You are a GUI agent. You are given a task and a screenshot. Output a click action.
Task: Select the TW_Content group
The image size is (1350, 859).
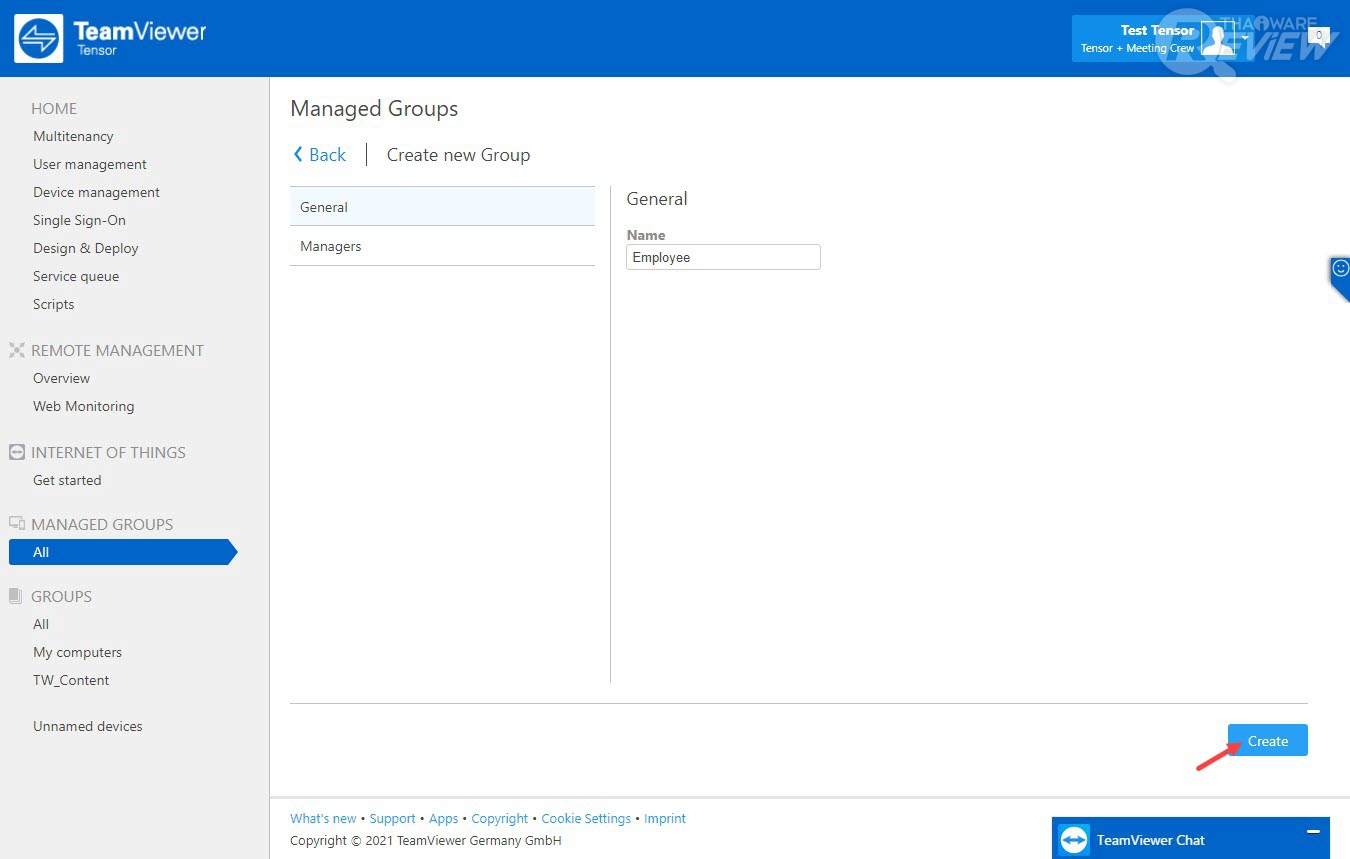(x=71, y=680)
